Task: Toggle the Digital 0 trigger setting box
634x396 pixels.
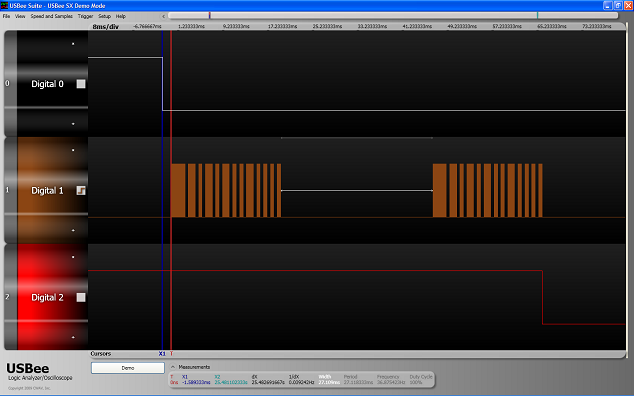Action: click(x=81, y=84)
